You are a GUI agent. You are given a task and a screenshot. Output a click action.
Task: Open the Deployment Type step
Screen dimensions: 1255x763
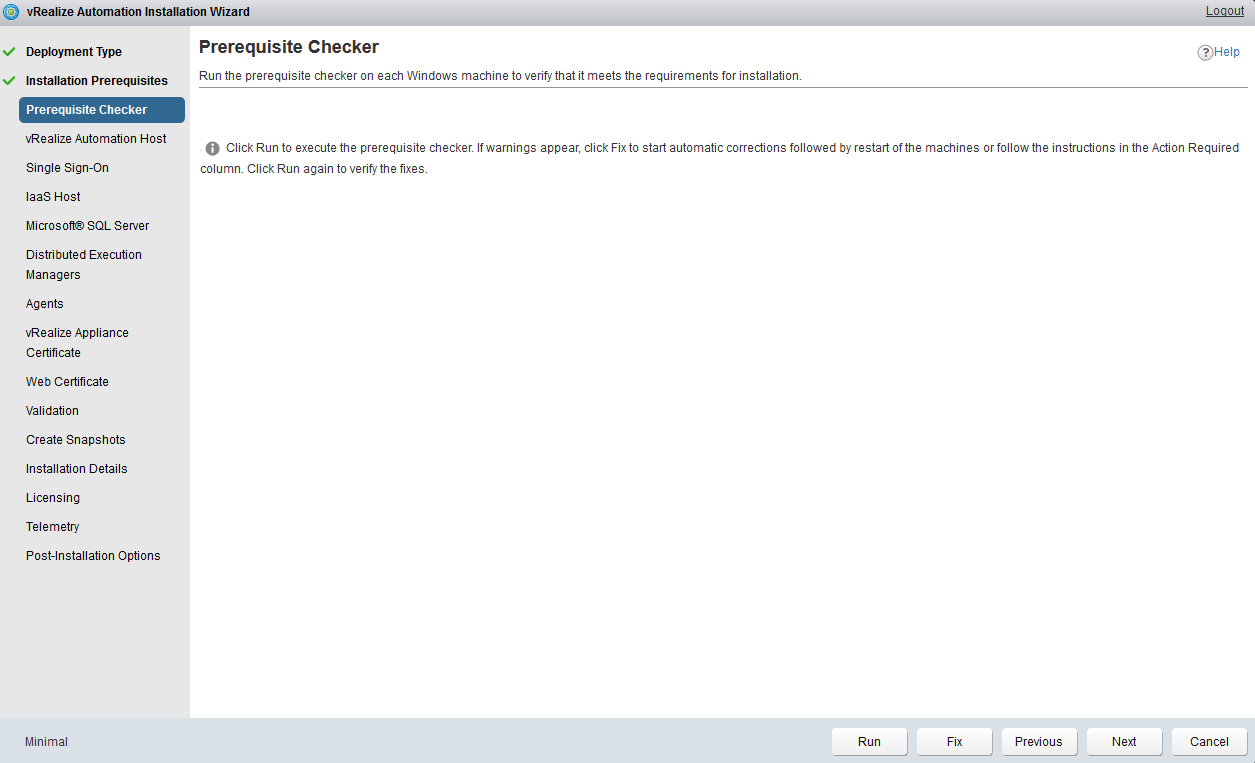[x=74, y=52]
